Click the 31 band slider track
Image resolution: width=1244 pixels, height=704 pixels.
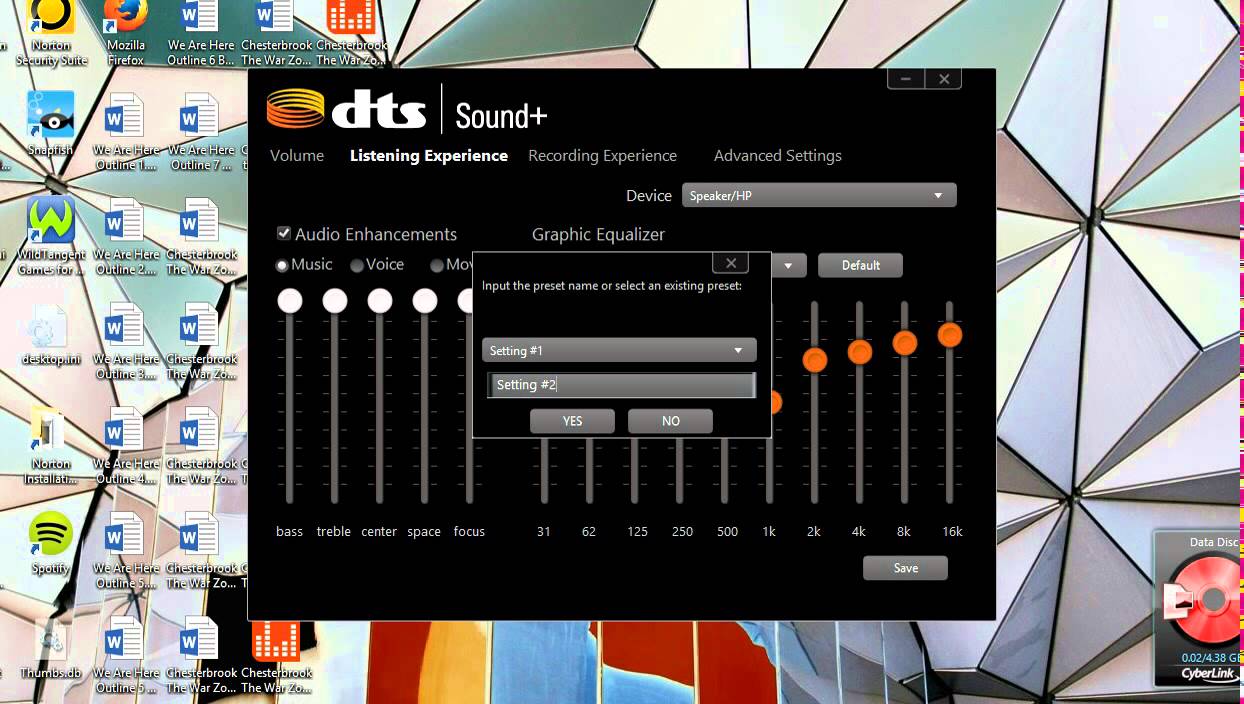(545, 471)
